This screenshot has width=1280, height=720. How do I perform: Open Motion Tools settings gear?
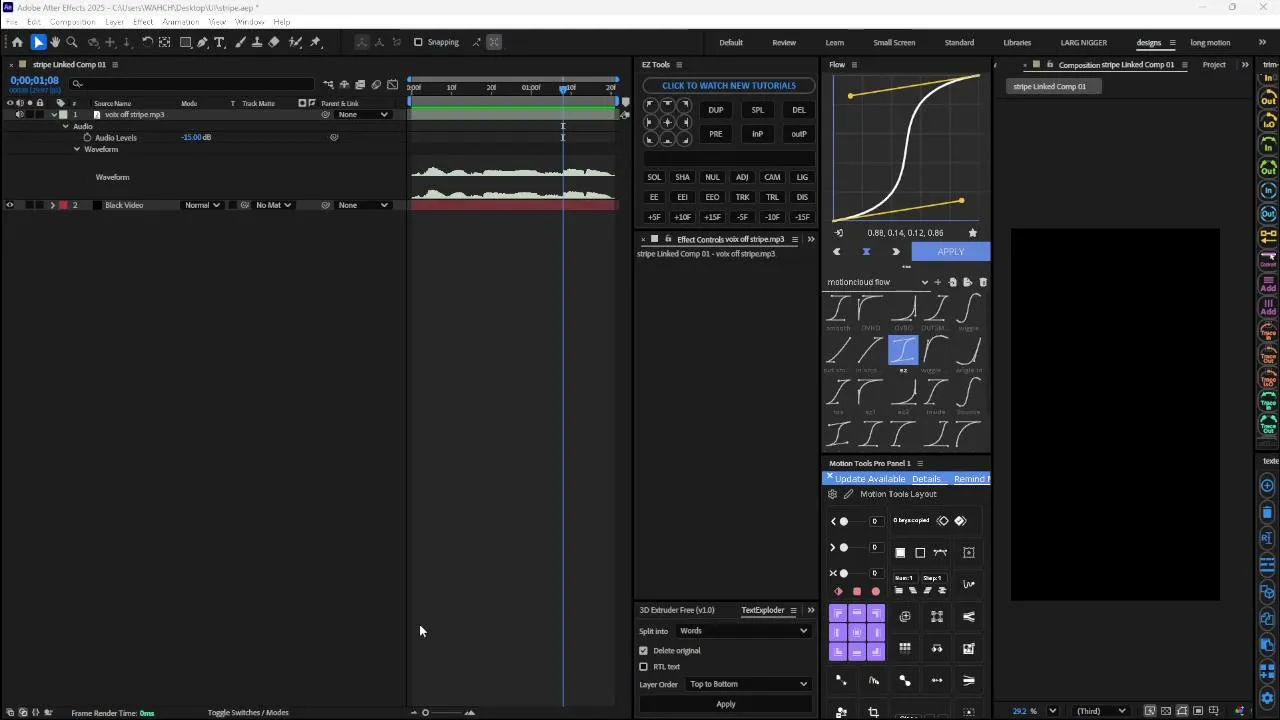pyautogui.click(x=832, y=494)
